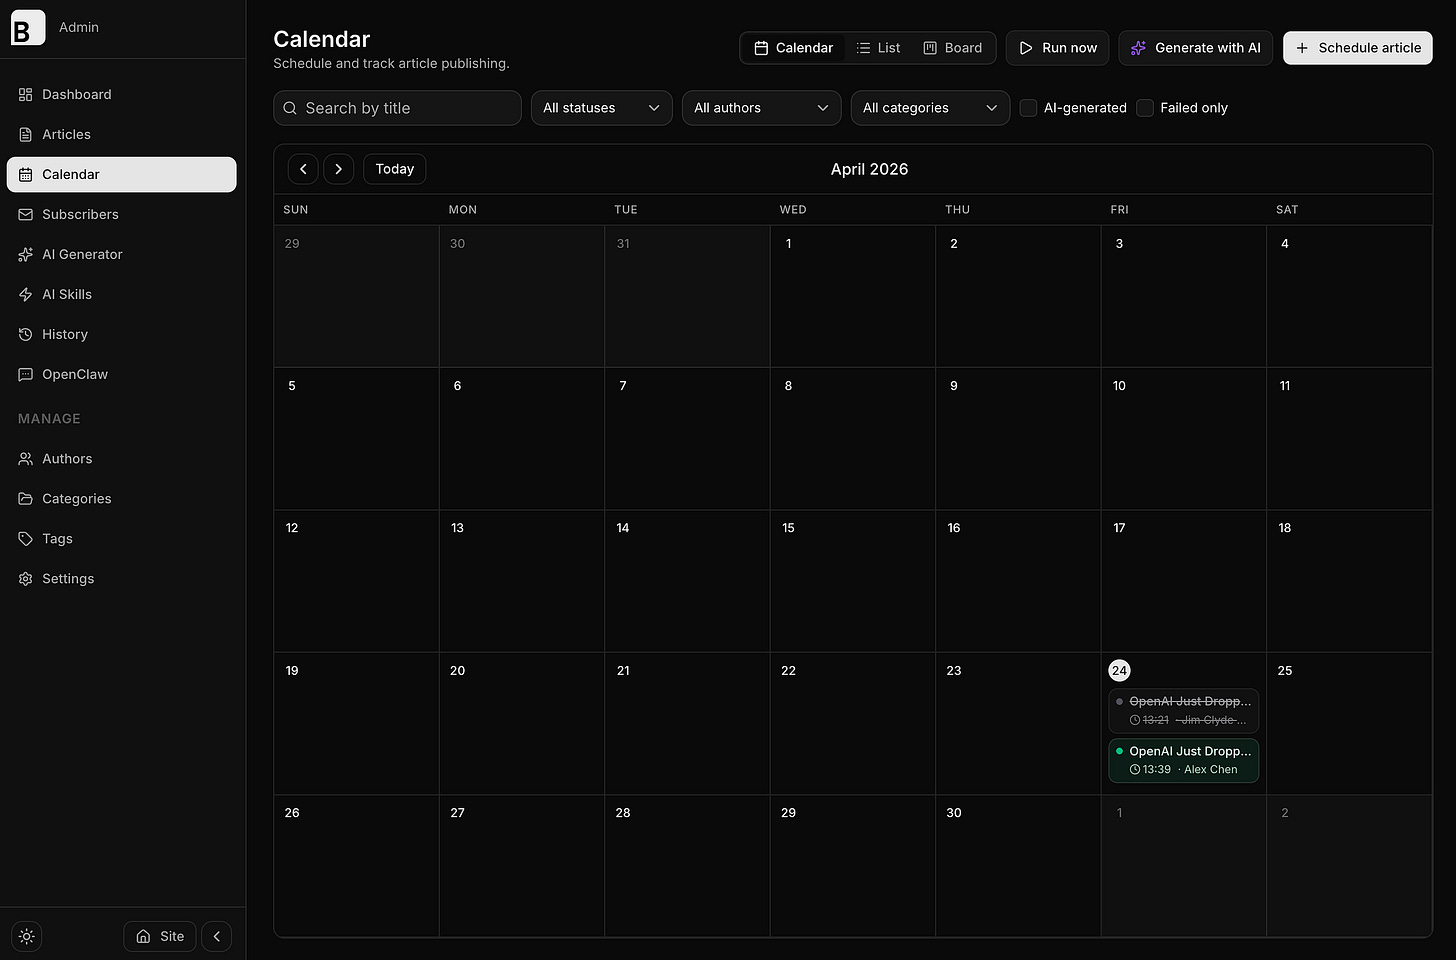The image size is (1456, 960).
Task: Open Alex Chen's scheduled OpenAI article
Action: click(1183, 760)
